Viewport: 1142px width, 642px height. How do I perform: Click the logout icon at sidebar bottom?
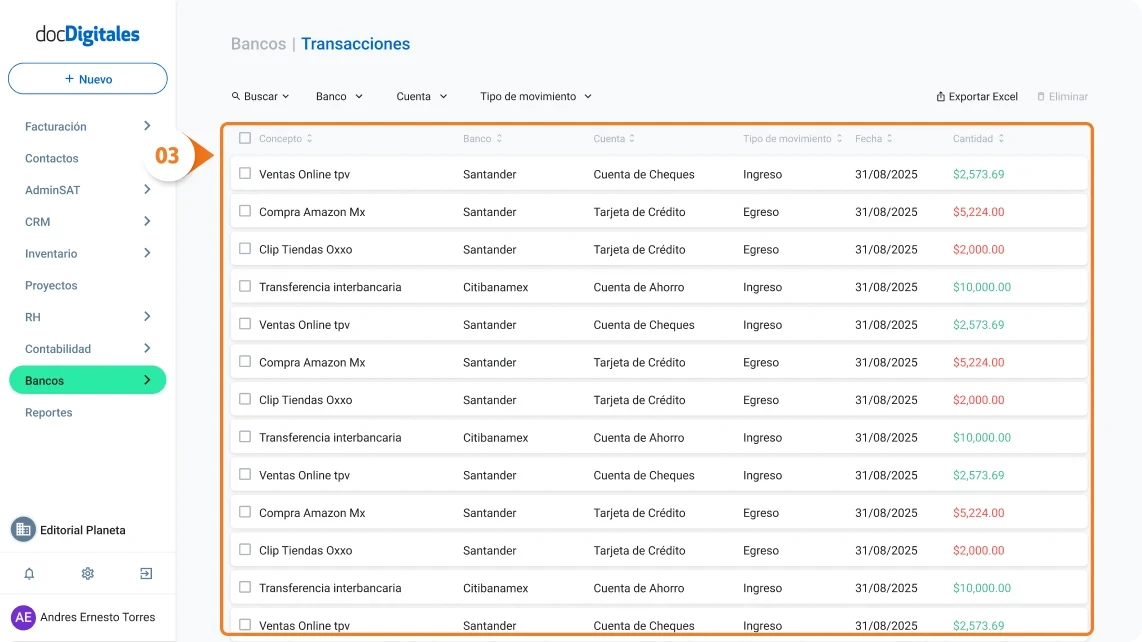(146, 573)
